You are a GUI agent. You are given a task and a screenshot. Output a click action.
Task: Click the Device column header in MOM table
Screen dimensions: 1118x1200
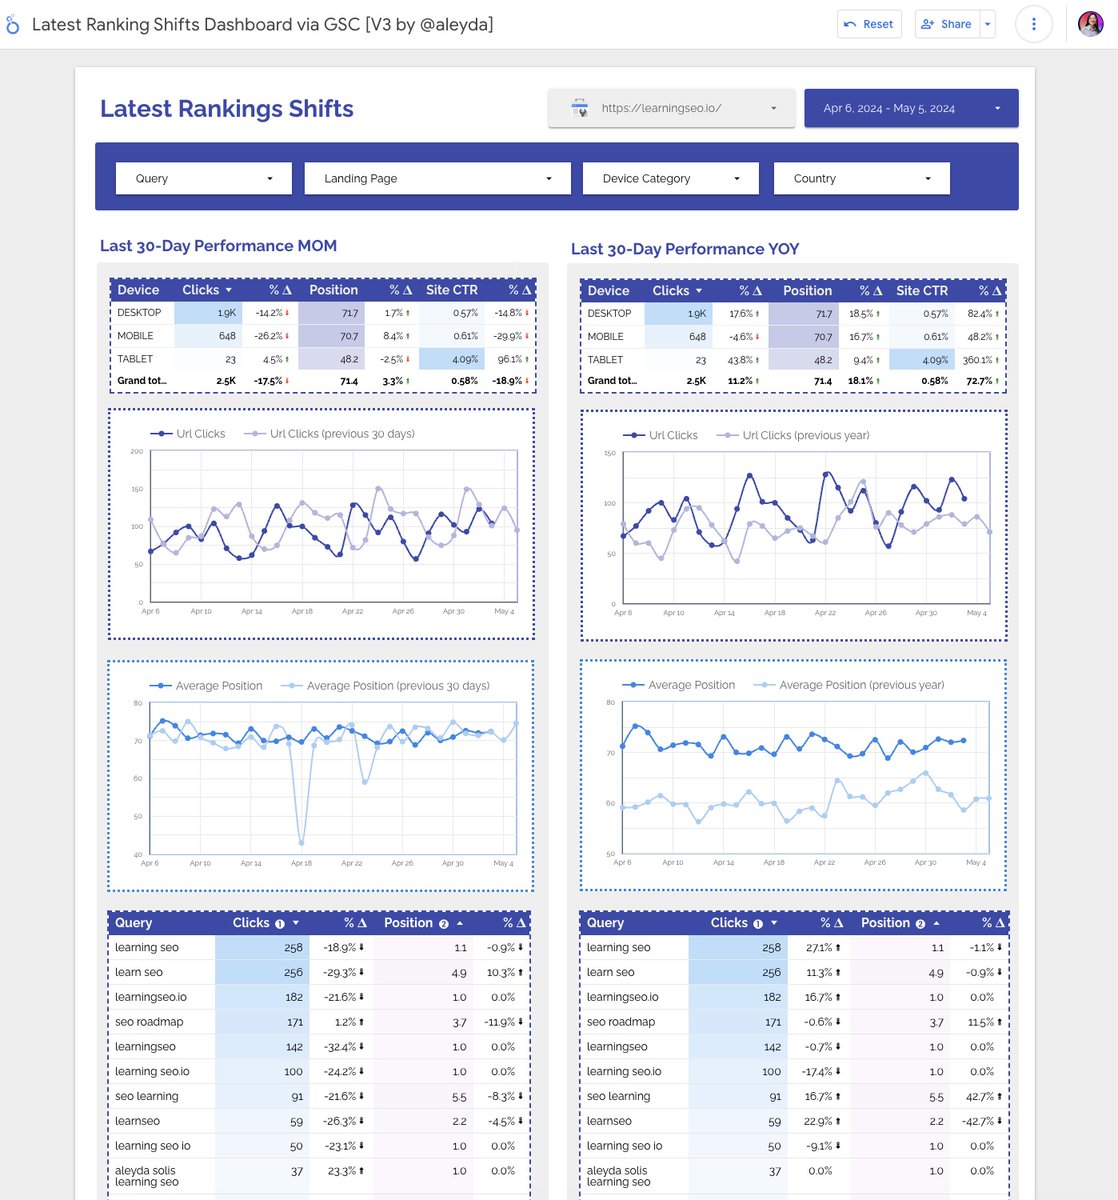point(138,290)
